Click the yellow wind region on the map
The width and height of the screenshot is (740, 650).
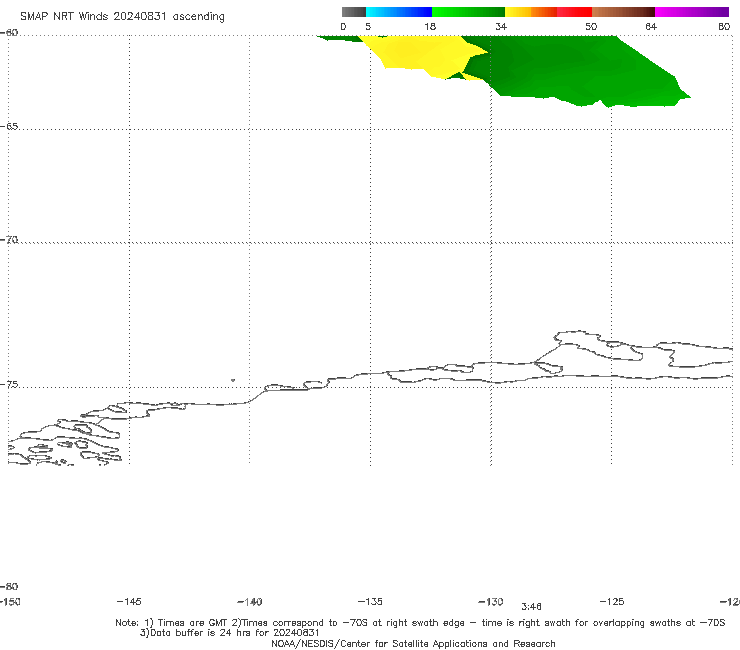coord(420,54)
